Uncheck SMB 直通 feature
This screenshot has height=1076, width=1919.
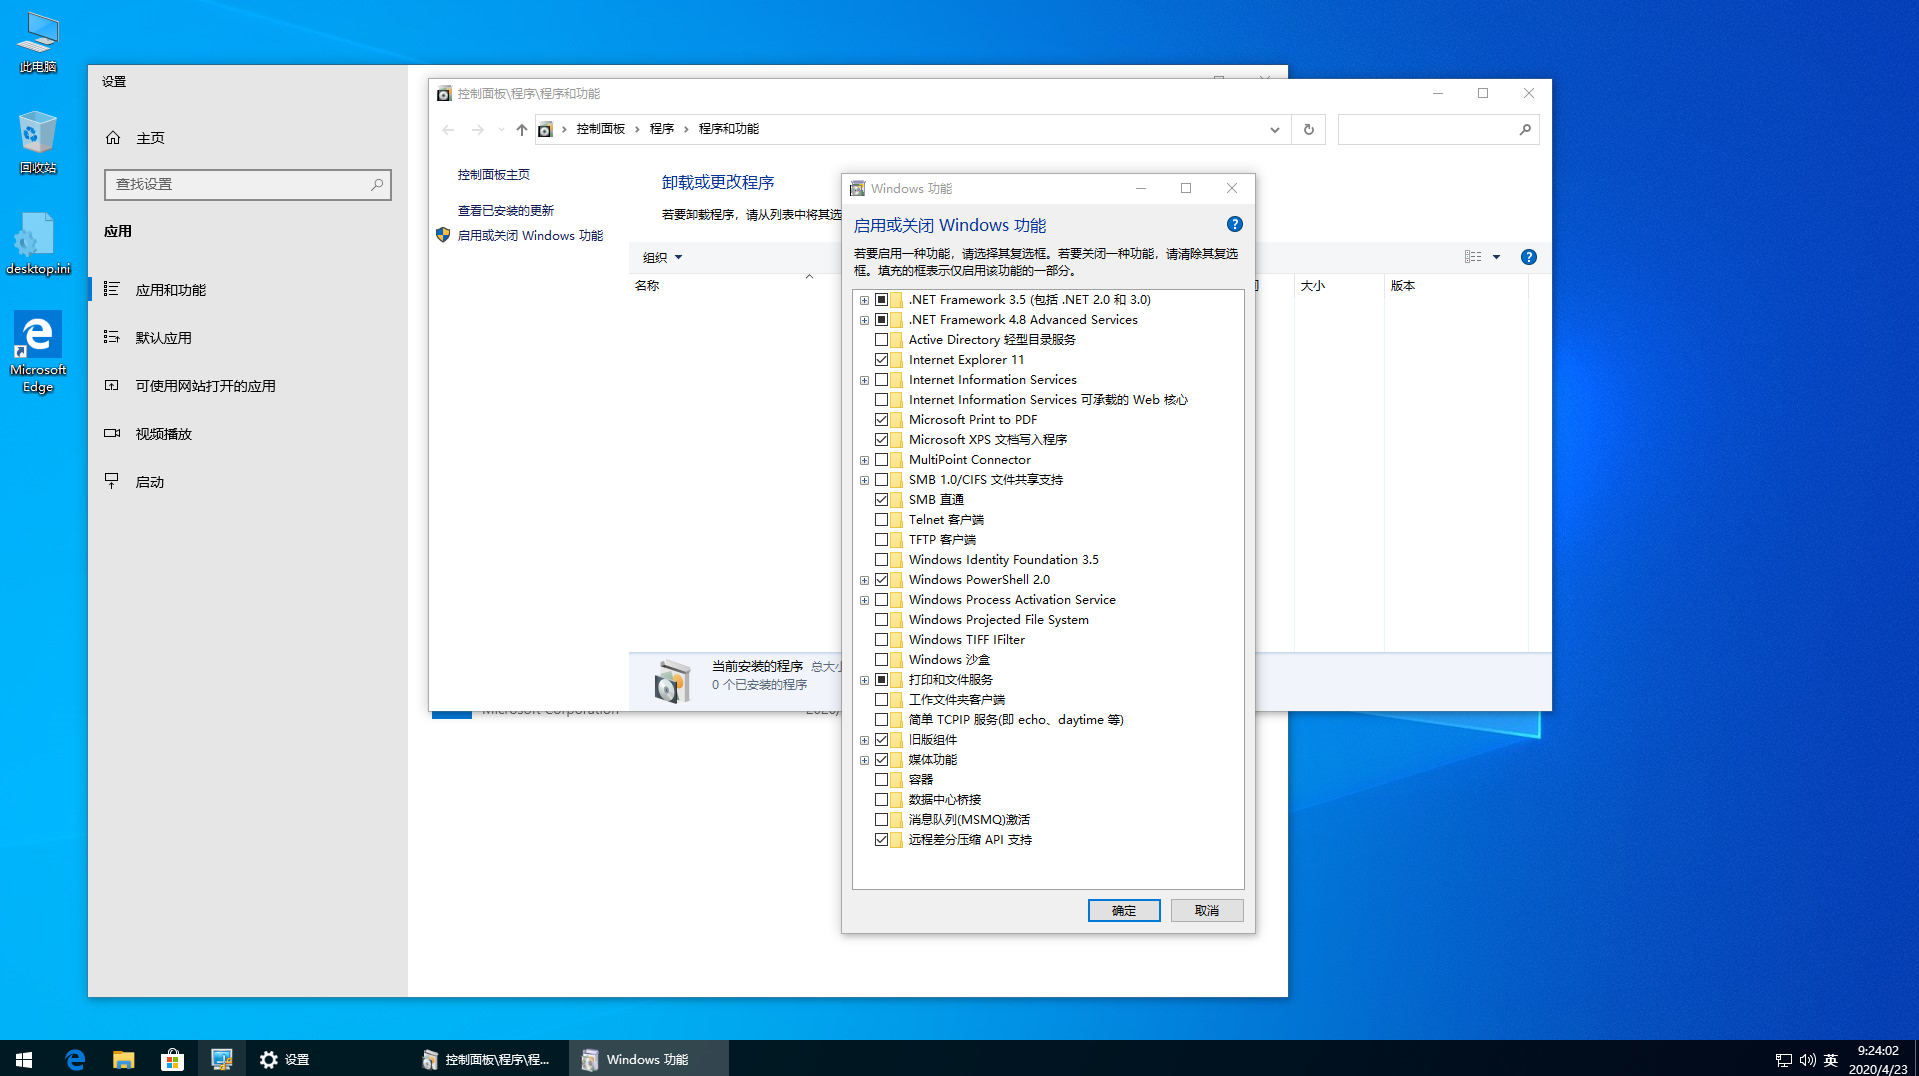tap(881, 500)
